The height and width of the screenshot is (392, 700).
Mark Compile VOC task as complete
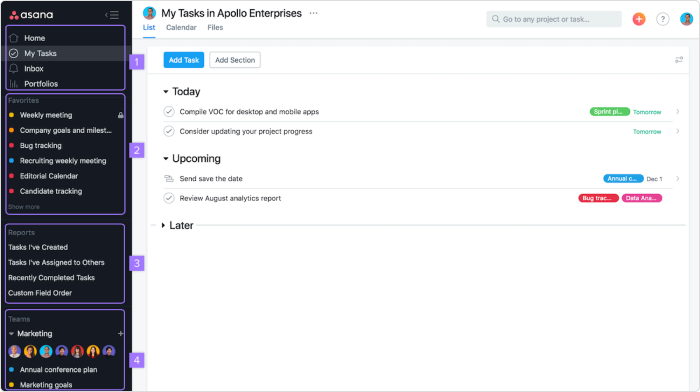pos(169,112)
